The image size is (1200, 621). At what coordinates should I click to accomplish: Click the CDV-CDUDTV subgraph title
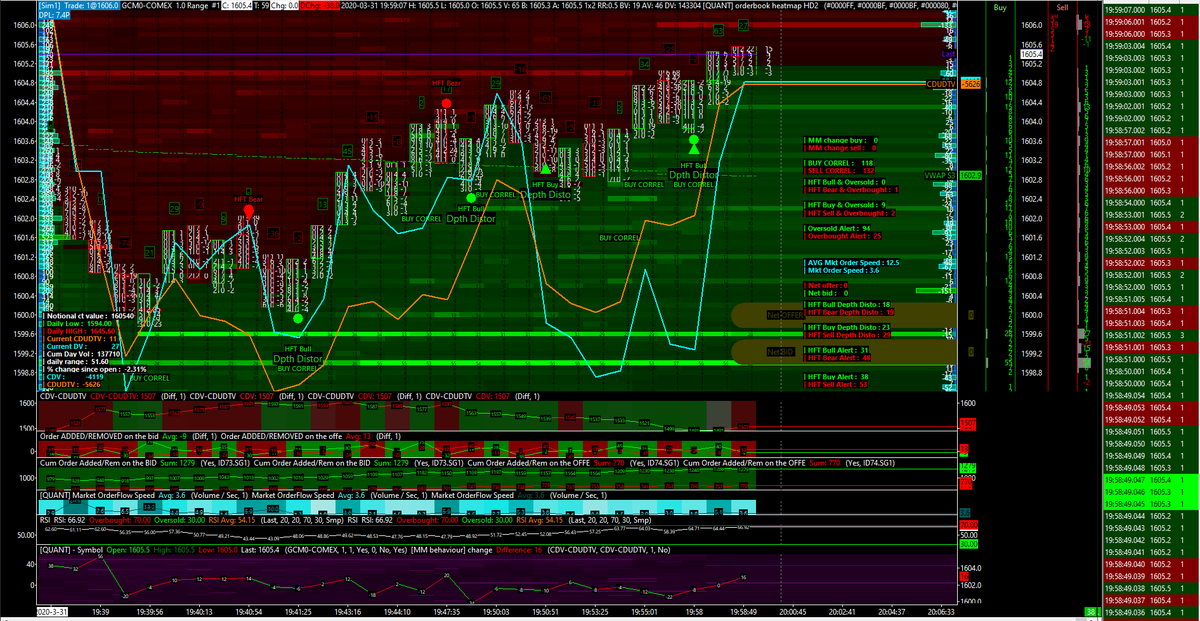(63, 397)
